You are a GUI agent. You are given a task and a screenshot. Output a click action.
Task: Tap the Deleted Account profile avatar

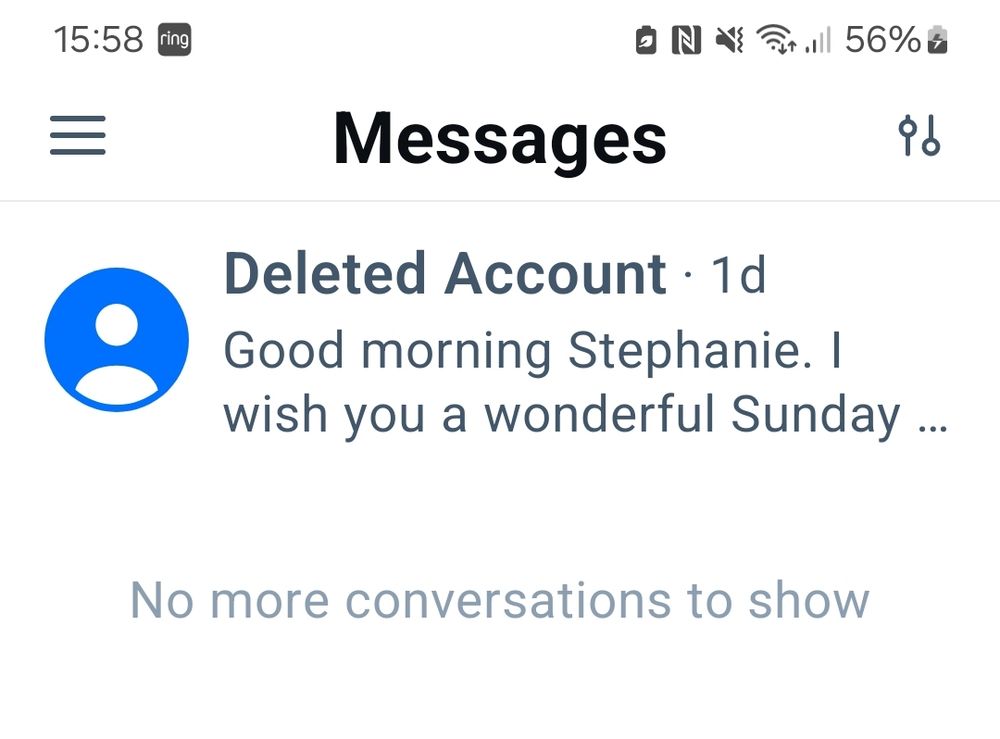(117, 340)
